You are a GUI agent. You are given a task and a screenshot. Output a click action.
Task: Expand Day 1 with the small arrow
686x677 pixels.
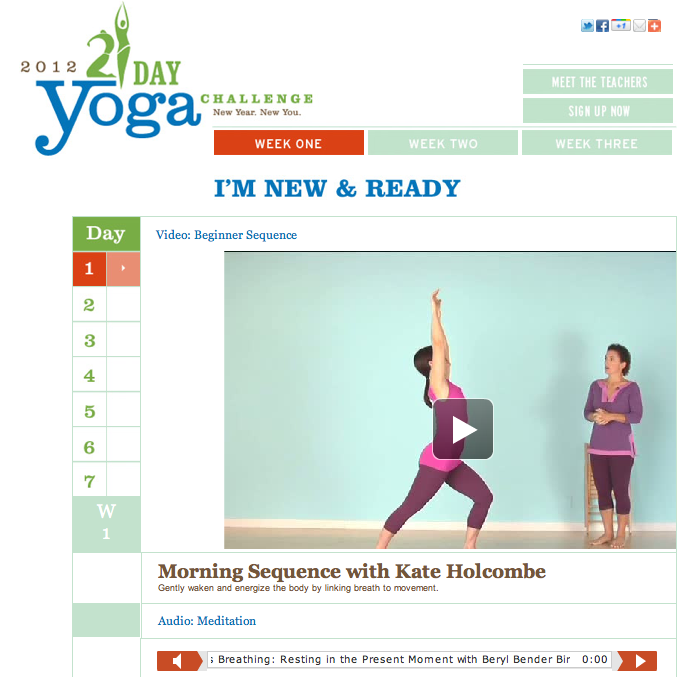(123, 268)
